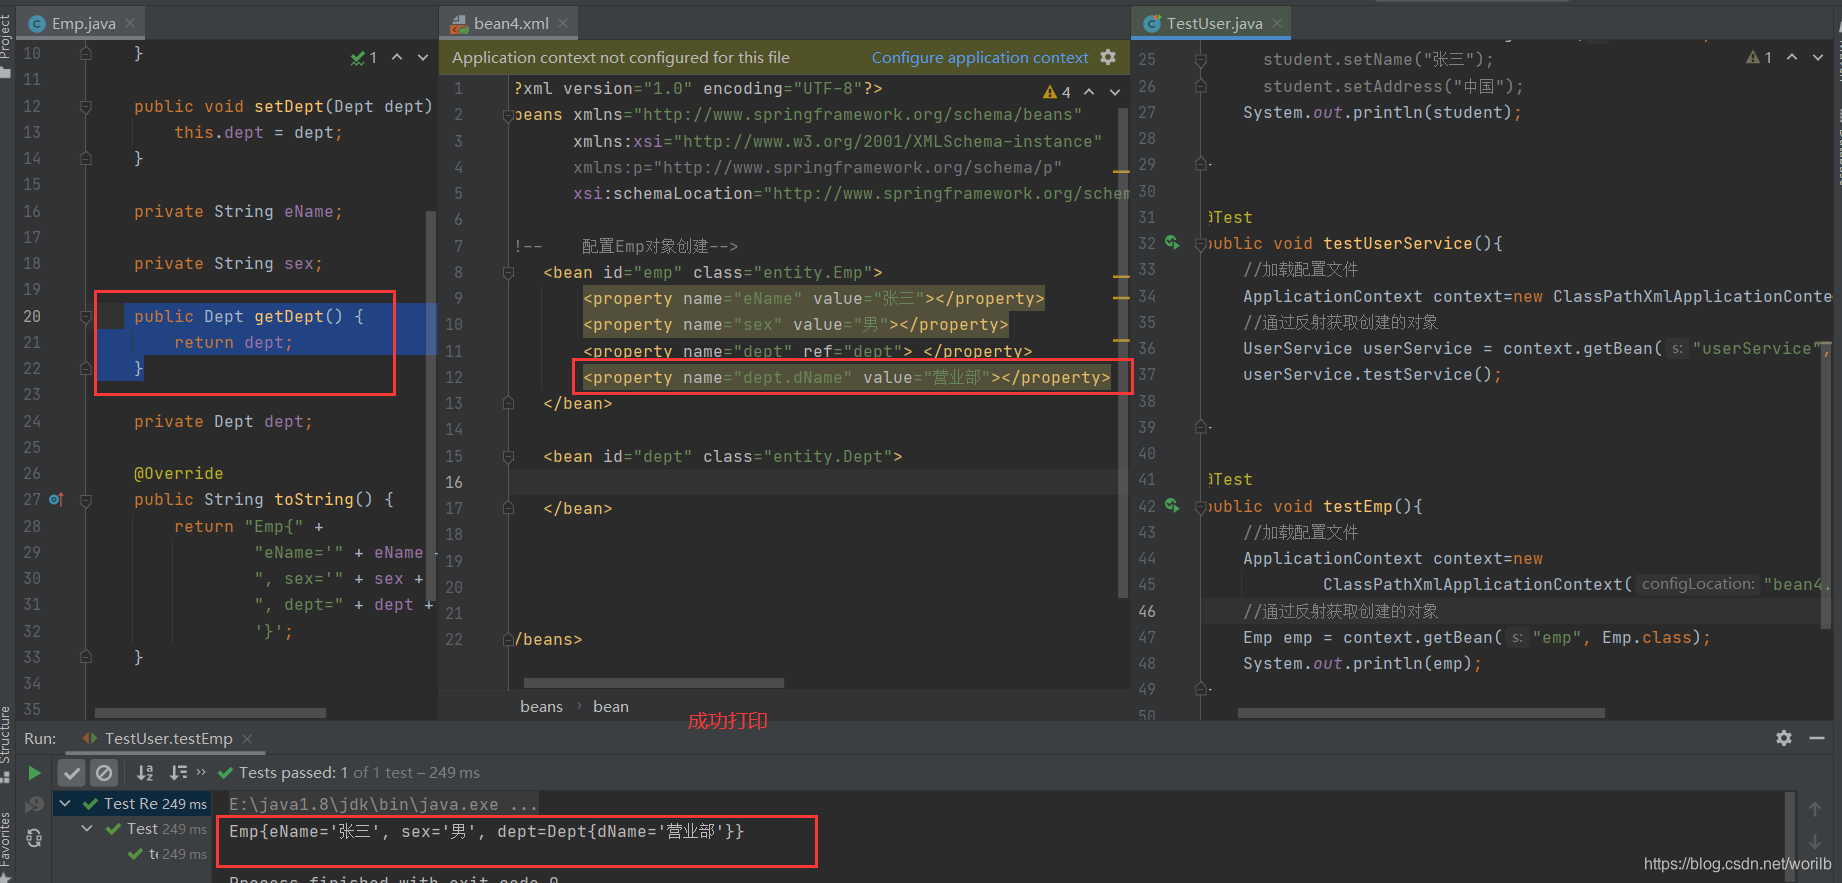The height and width of the screenshot is (883, 1842).
Task: Fold the dept bean element at line 15
Action: [x=508, y=456]
